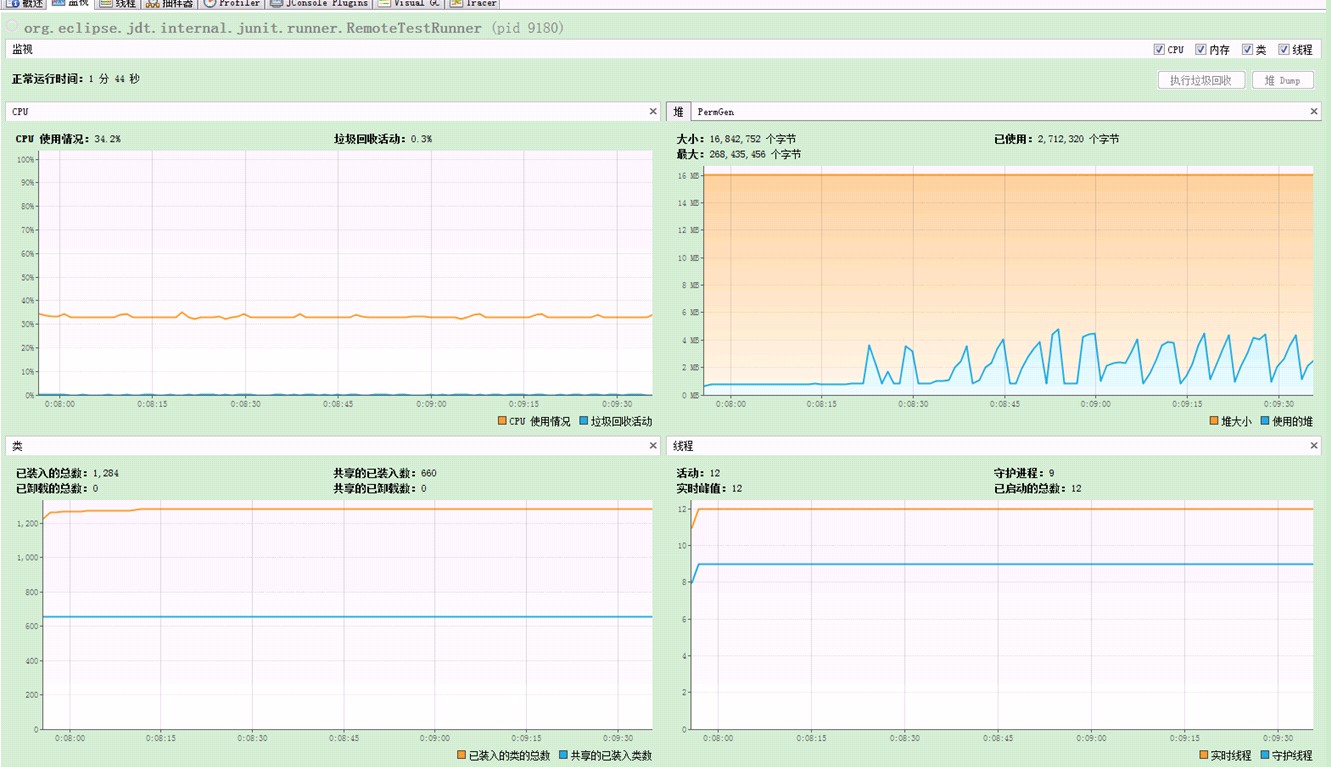This screenshot has height=767, width=1331.
Task: Click the 实时线程 legend swatch
Action: coord(1204,755)
